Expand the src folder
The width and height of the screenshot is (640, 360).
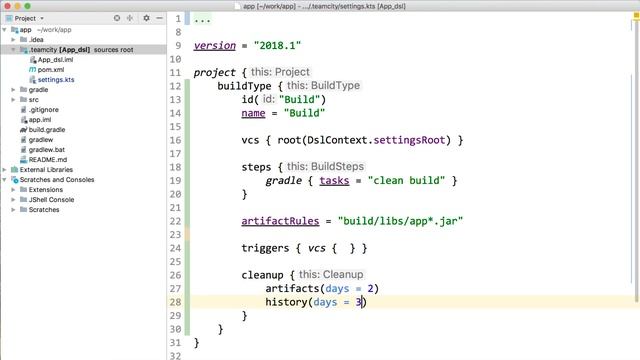click(13, 100)
